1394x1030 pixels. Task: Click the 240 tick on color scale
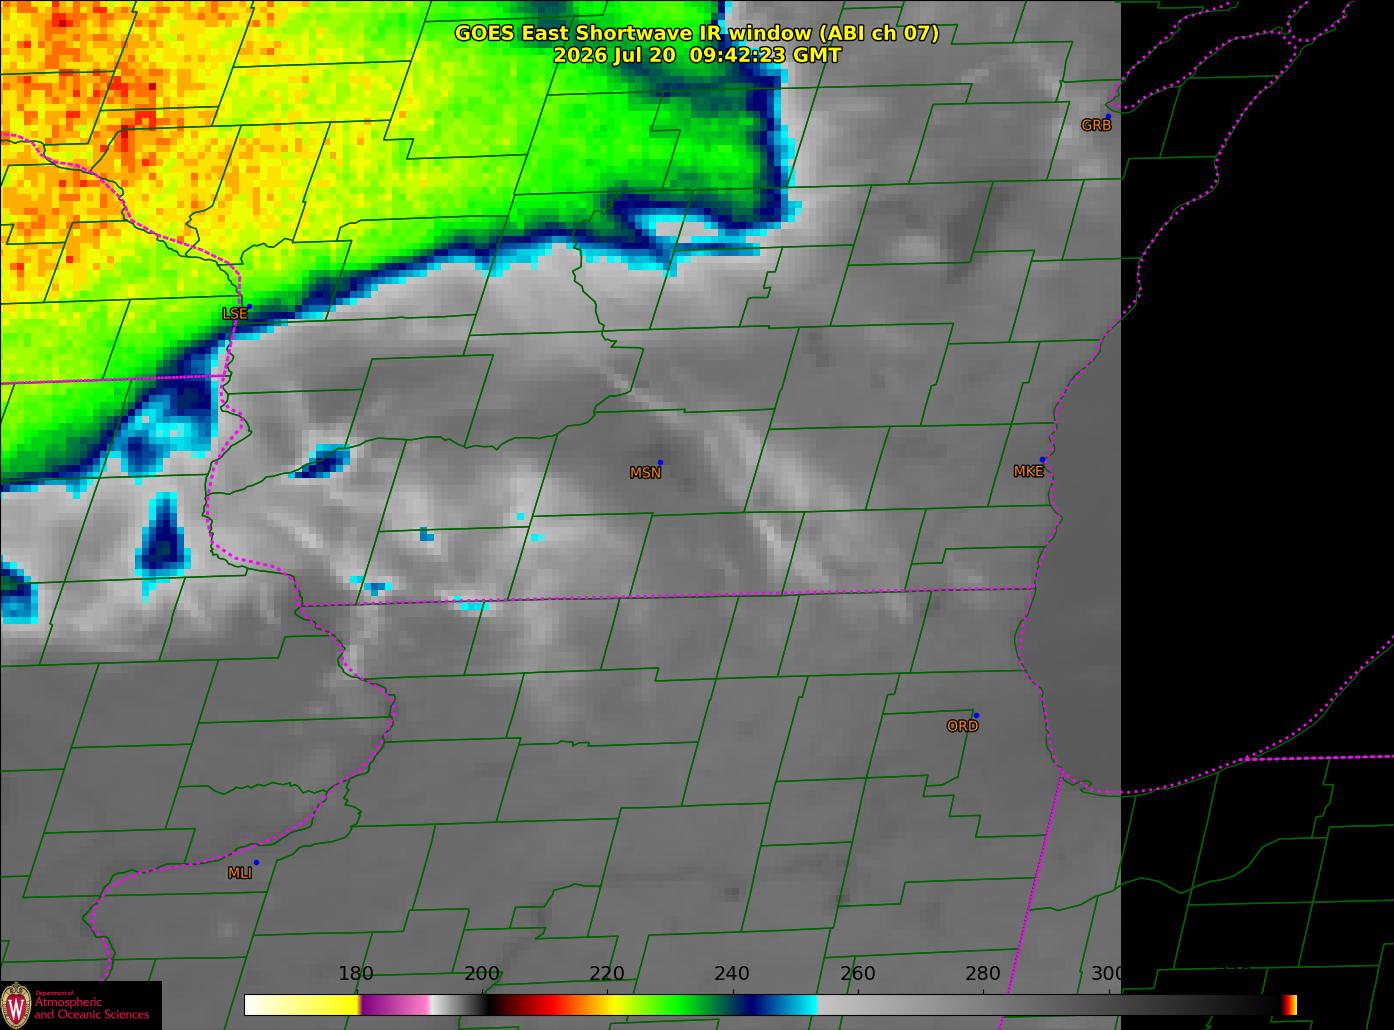point(732,973)
